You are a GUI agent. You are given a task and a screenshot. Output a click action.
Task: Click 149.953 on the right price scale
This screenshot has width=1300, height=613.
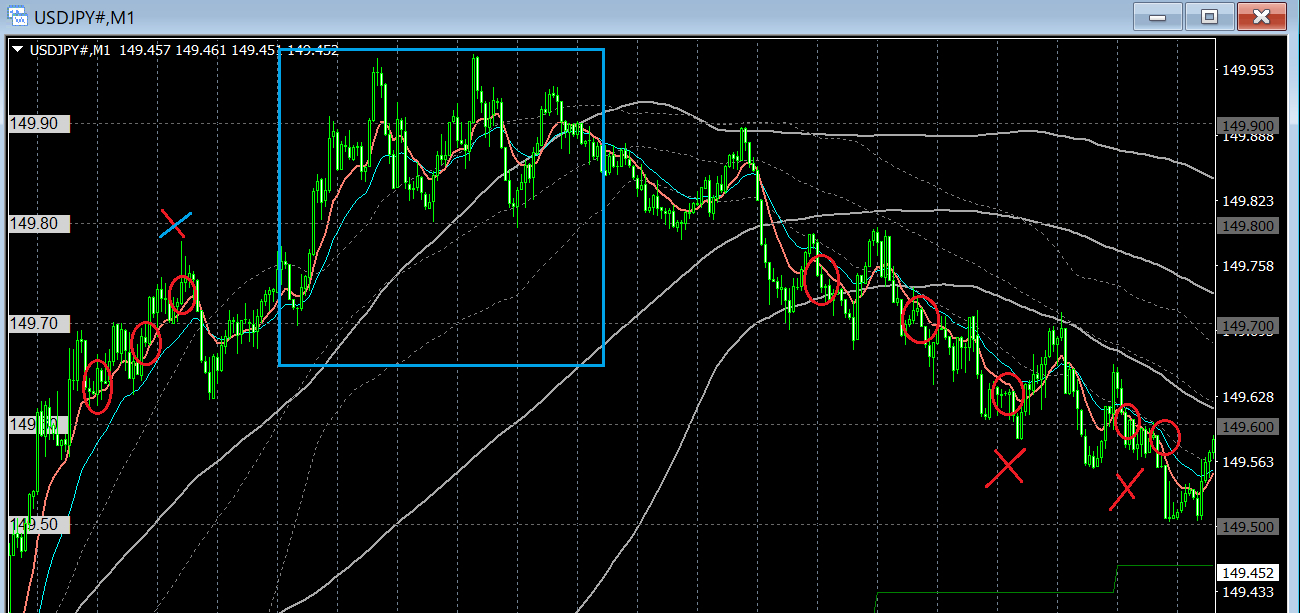[1247, 70]
